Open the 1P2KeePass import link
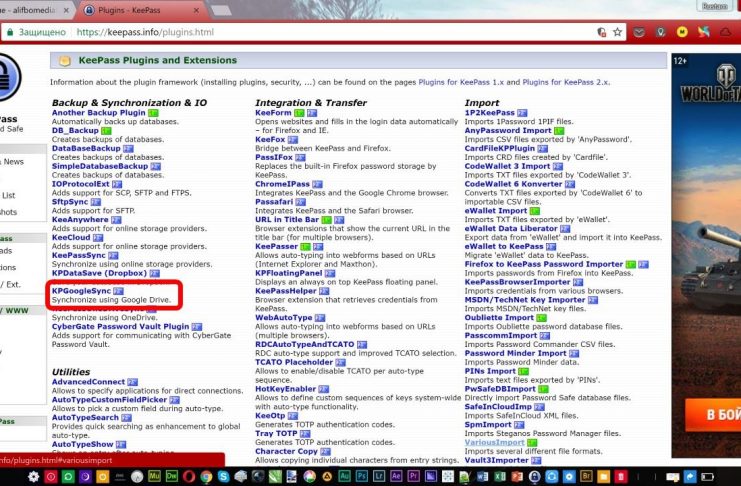 (x=490, y=113)
